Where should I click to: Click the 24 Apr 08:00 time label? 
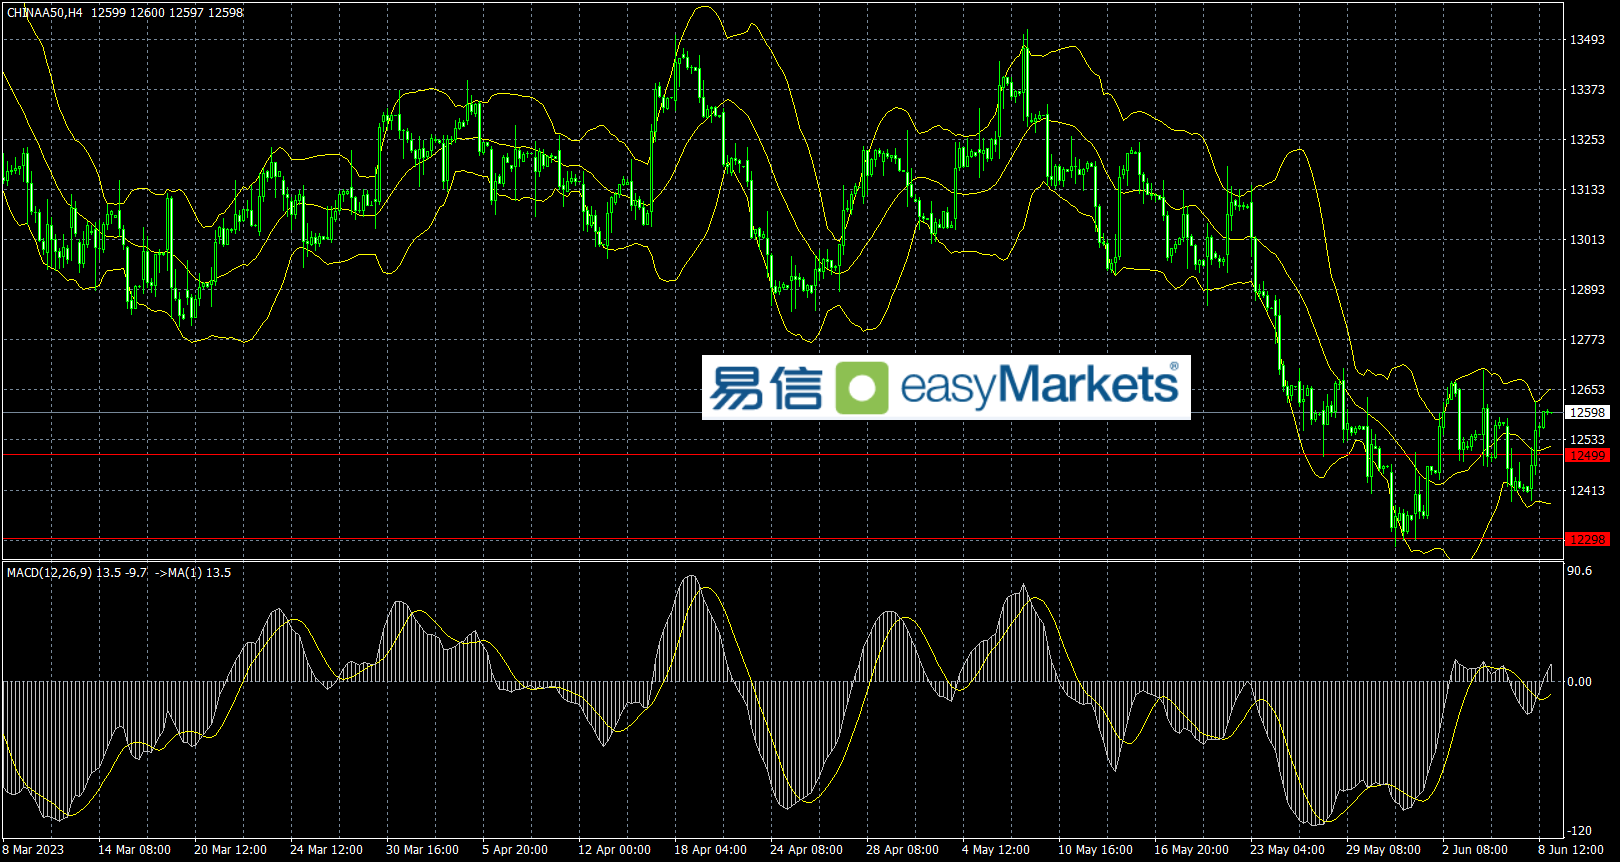(806, 850)
